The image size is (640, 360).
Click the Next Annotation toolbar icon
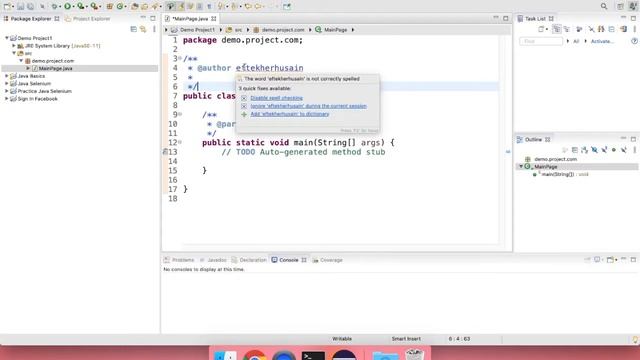pos(220,6)
